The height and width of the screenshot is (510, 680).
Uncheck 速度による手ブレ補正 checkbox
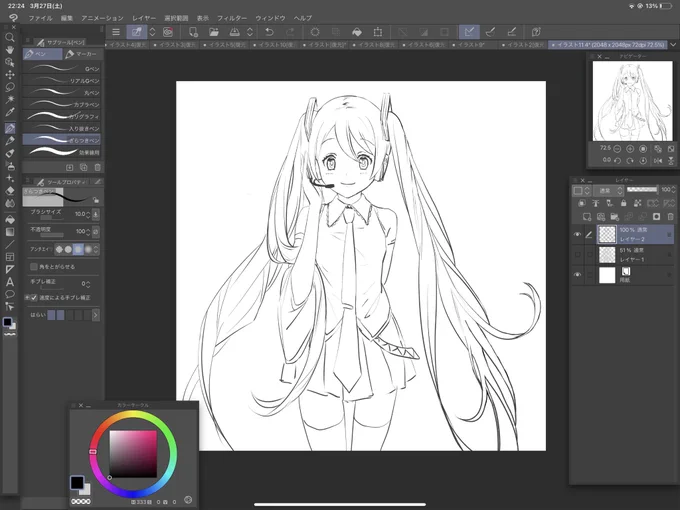34,298
